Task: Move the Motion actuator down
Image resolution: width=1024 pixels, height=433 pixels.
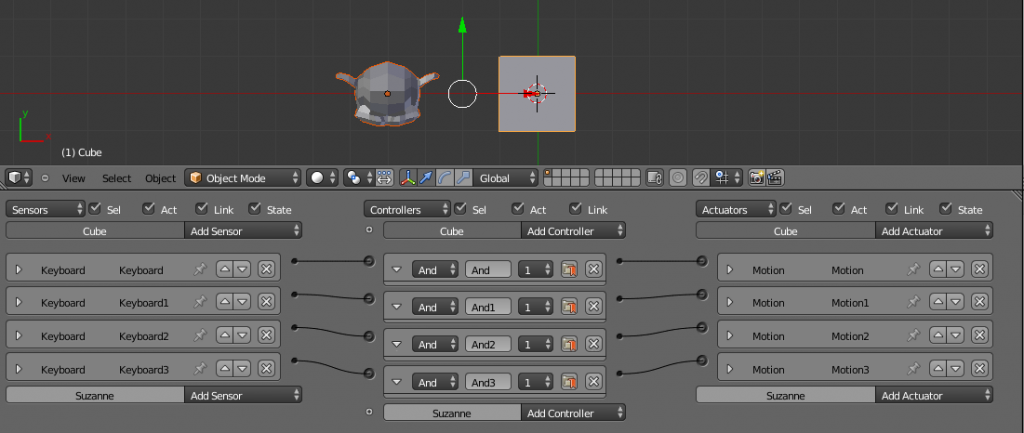Action: 955,270
